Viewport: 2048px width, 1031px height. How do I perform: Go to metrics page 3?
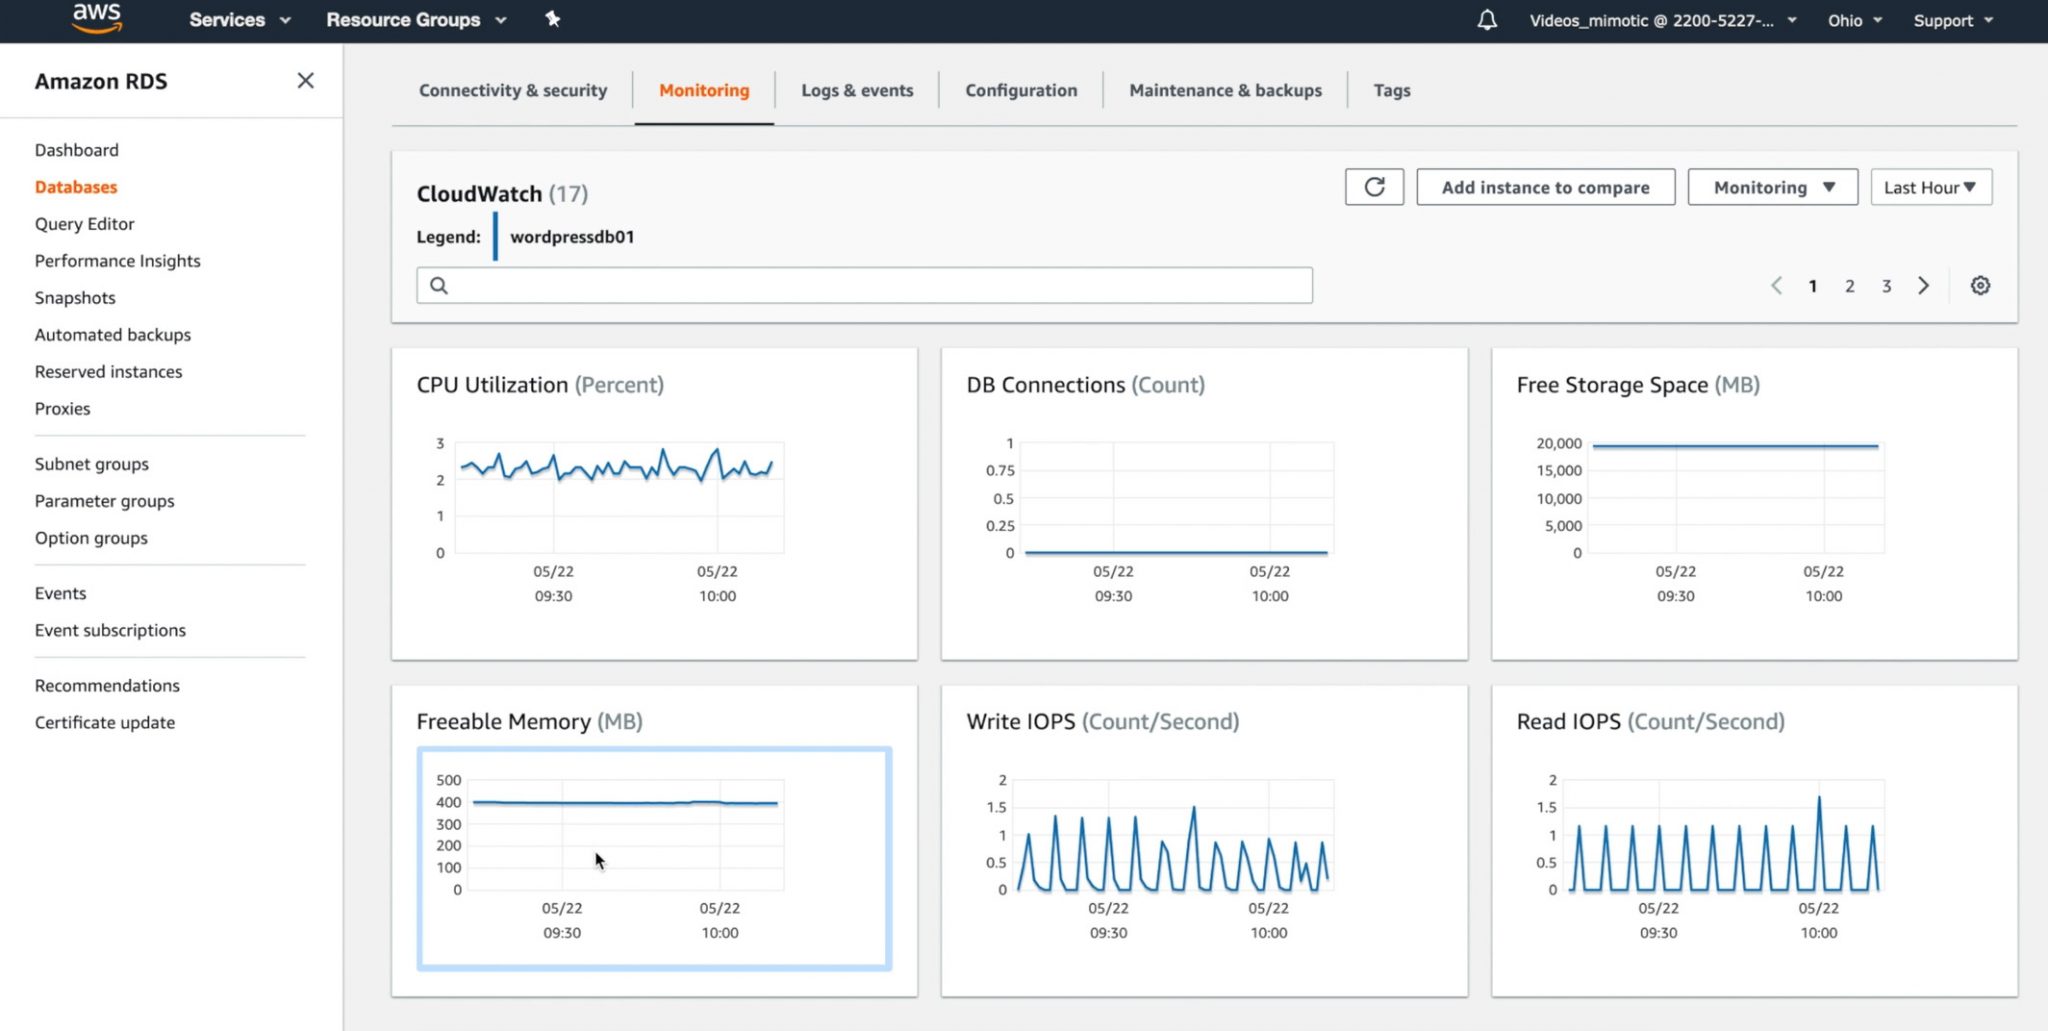[1886, 286]
